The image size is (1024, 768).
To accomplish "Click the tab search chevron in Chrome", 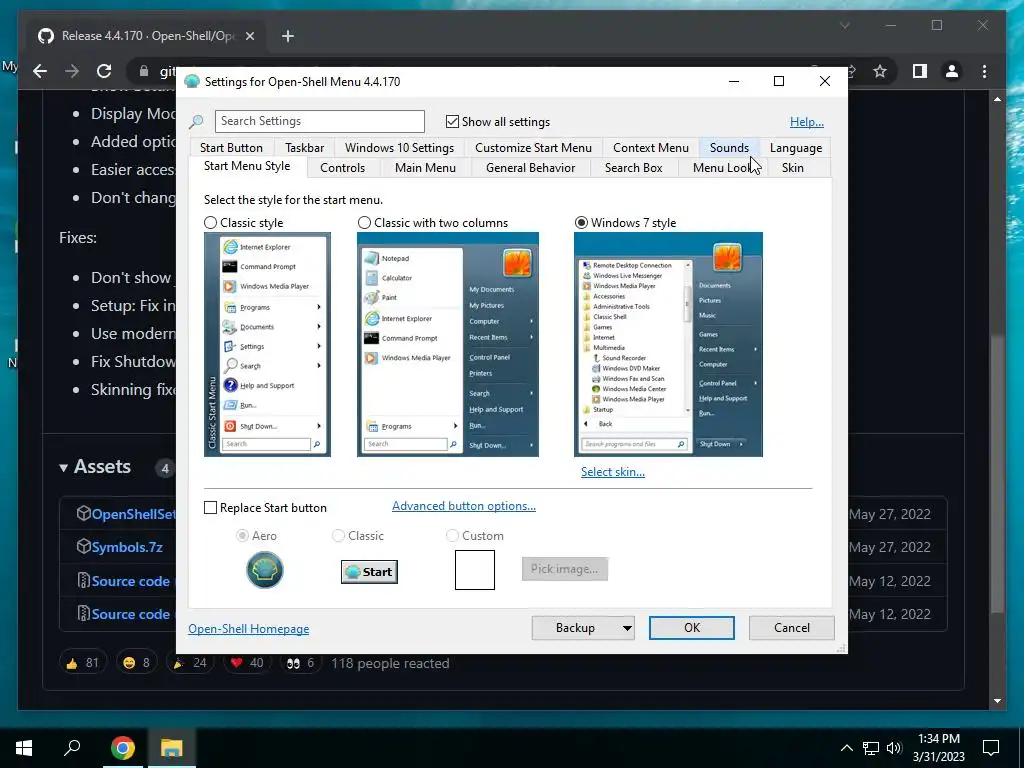I will [x=844, y=25].
